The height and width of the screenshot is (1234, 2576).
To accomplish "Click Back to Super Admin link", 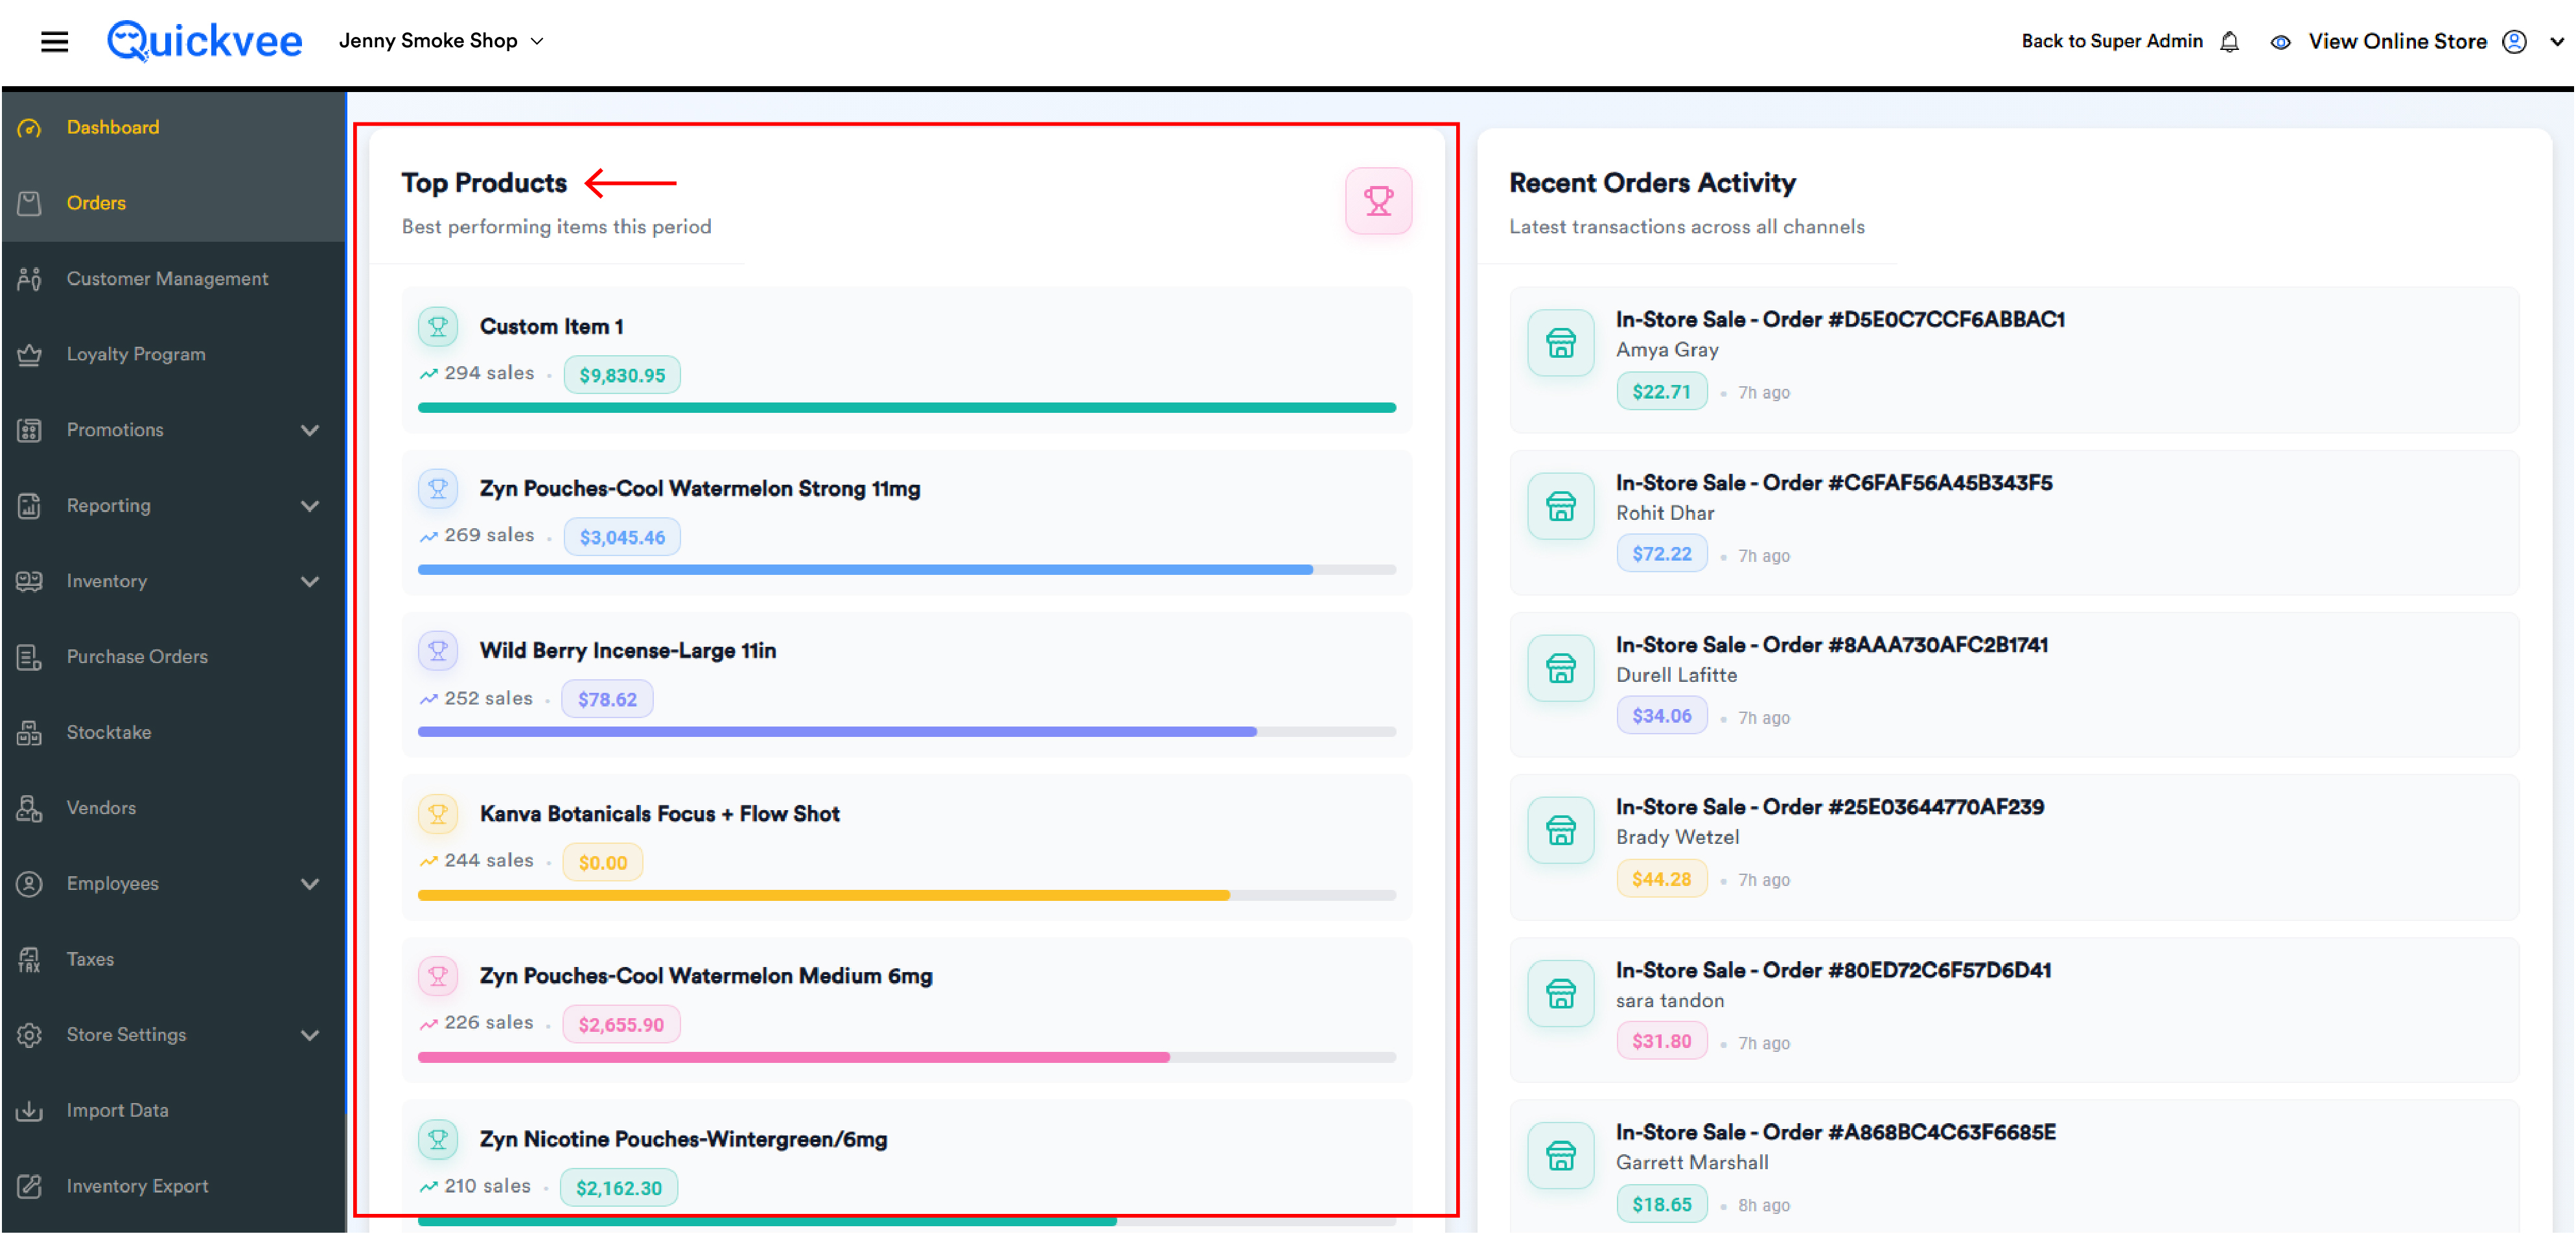I will click(x=2111, y=41).
